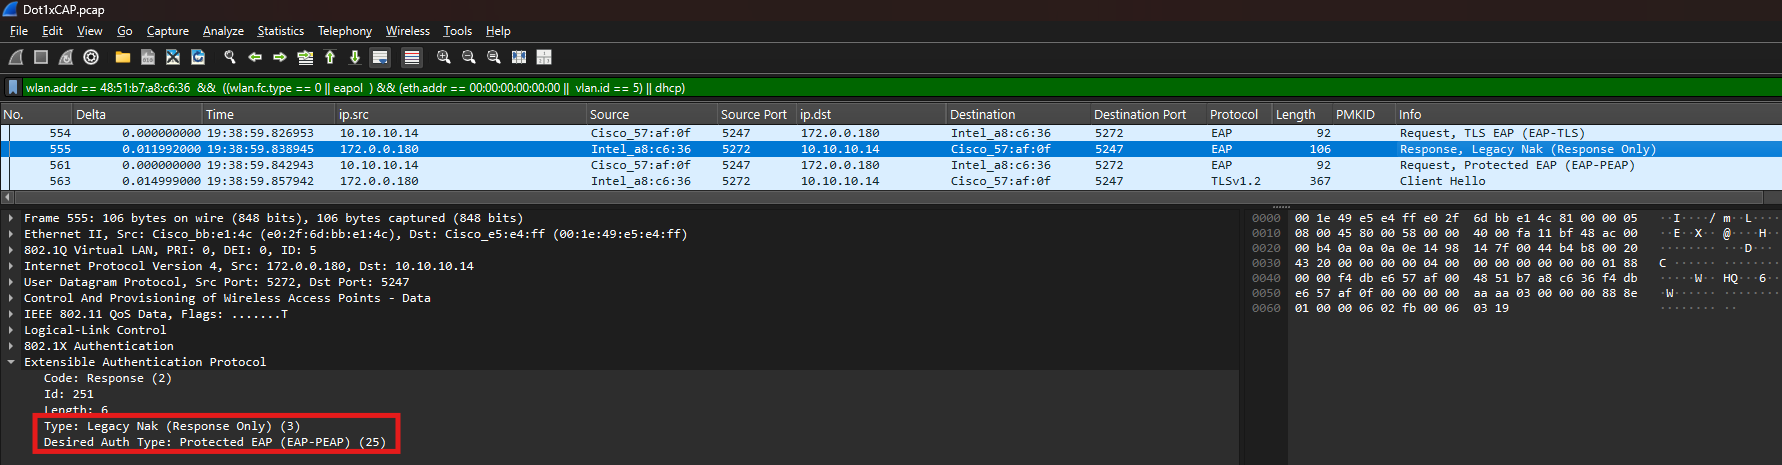Viewport: 1782px width, 465px height.
Task: Open a capture file via folder icon
Action: click(x=123, y=57)
